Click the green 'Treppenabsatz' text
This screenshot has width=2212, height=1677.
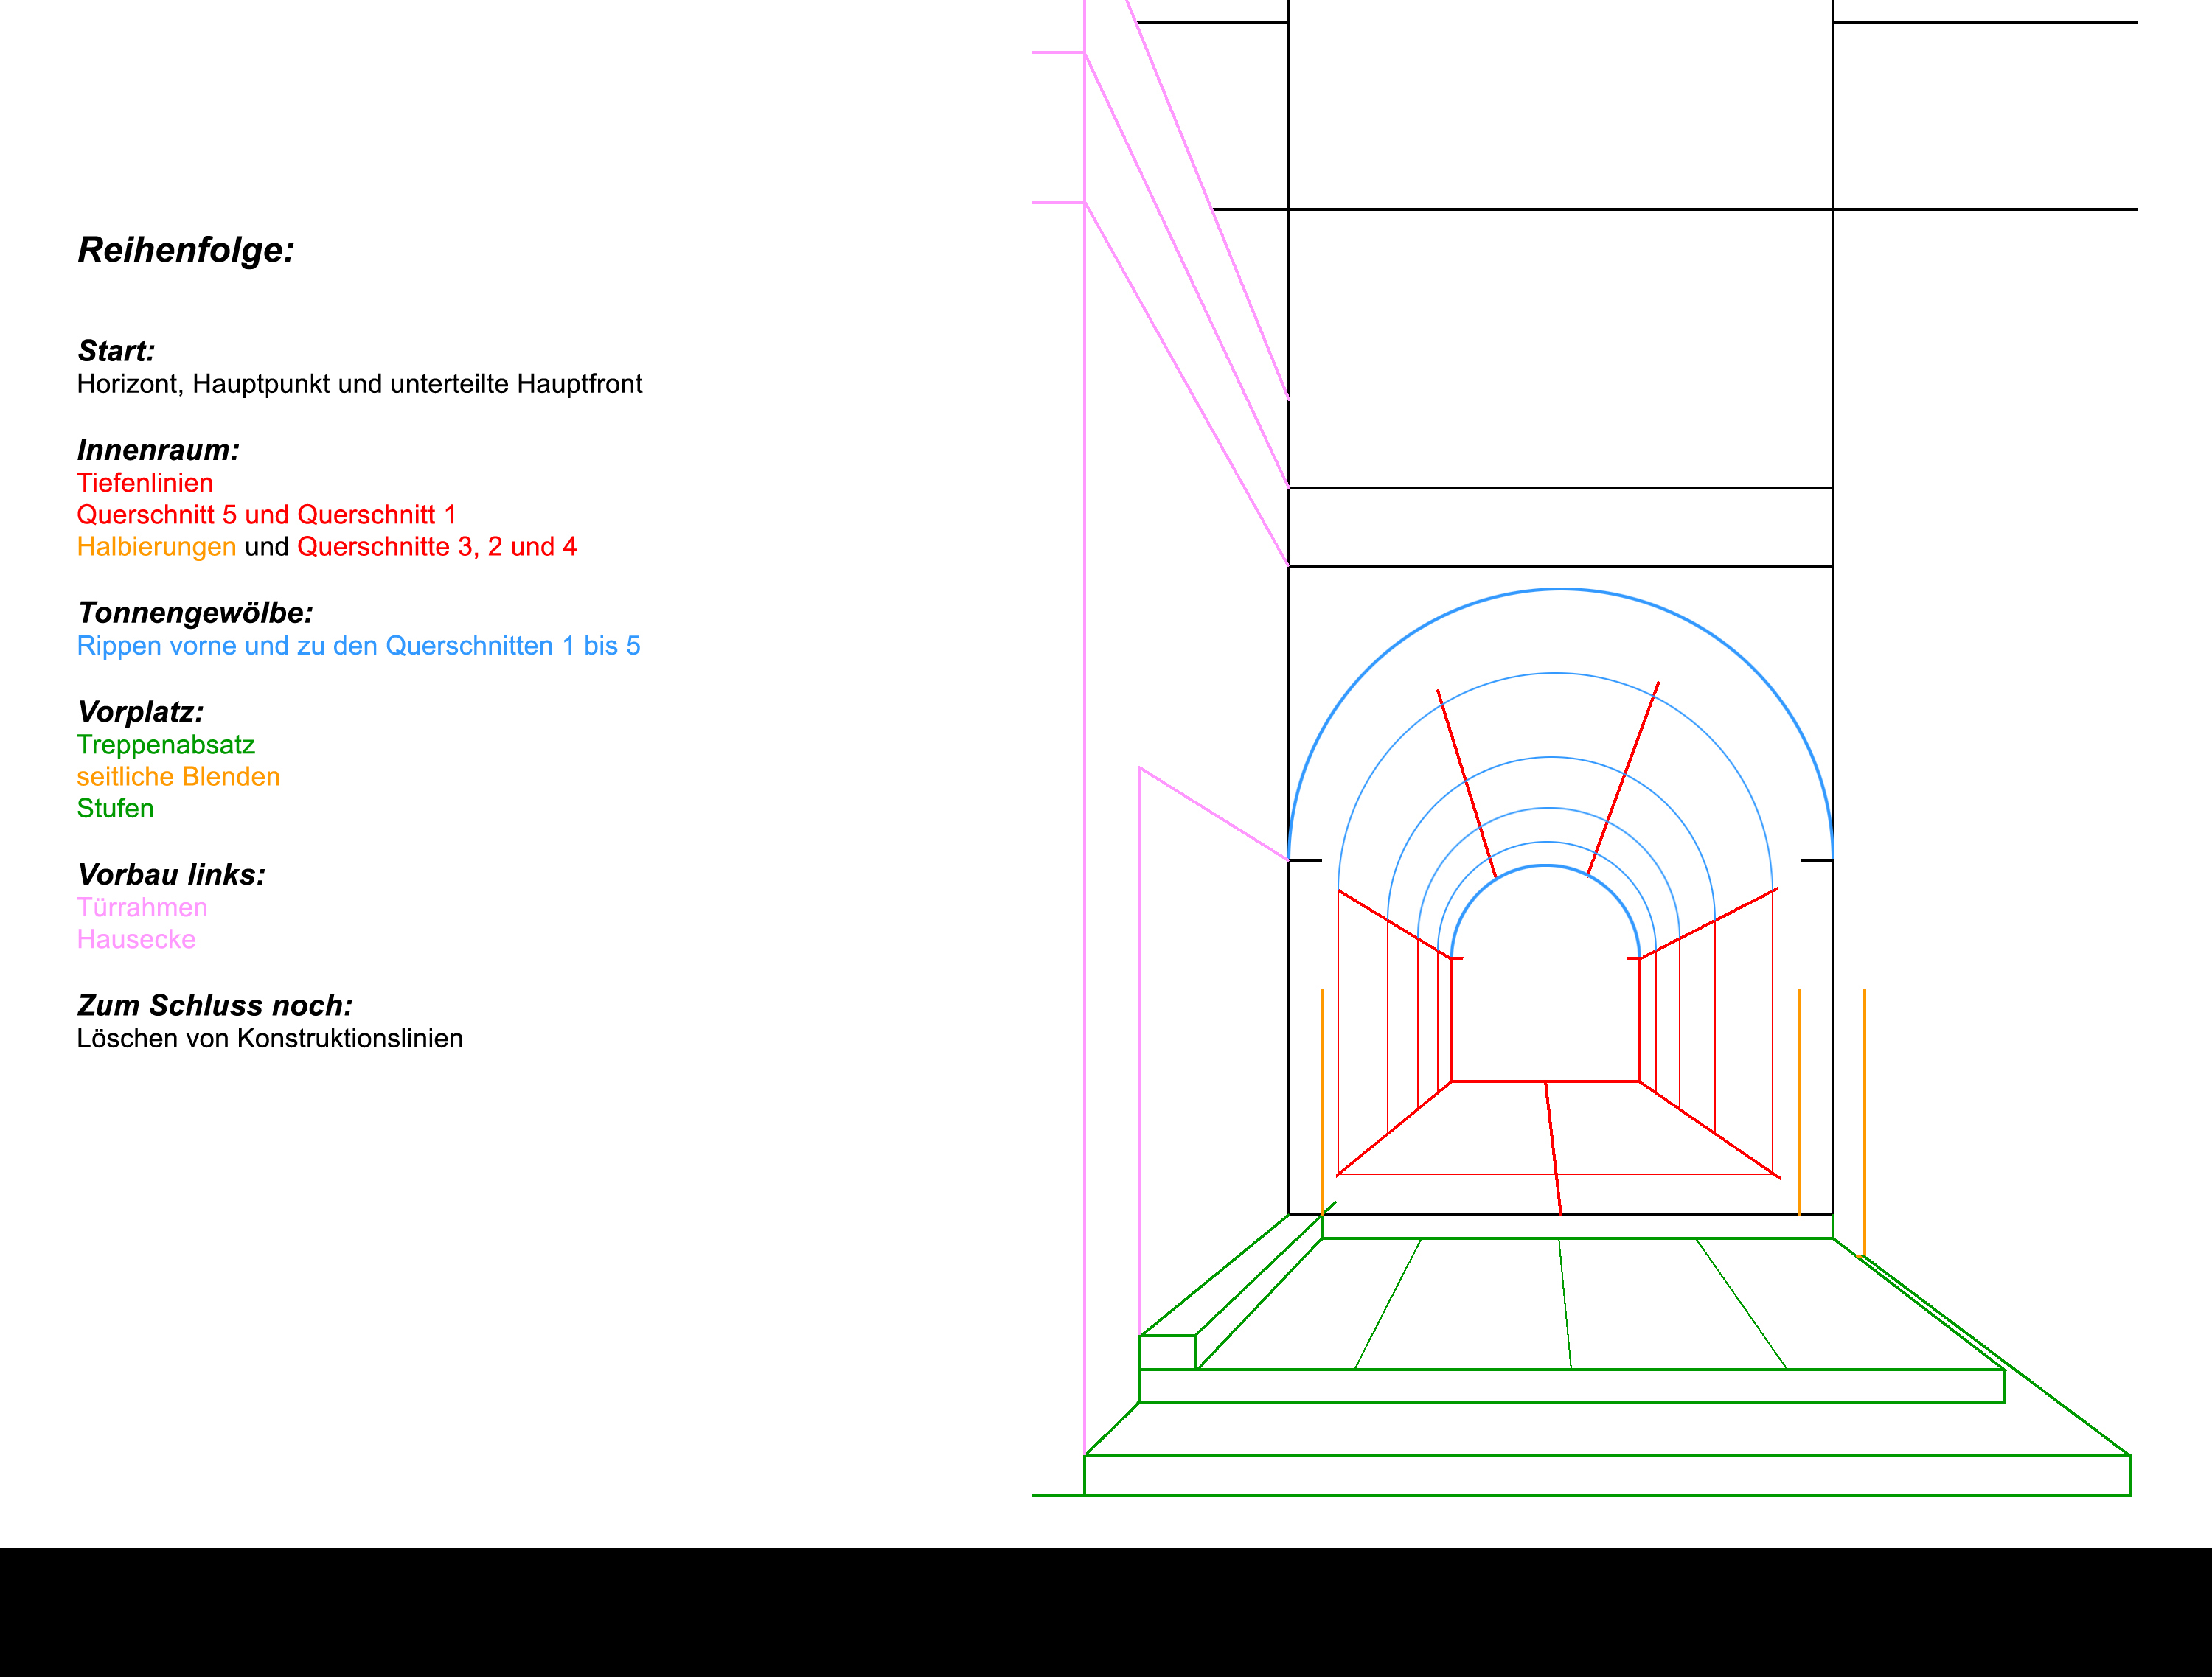click(166, 745)
